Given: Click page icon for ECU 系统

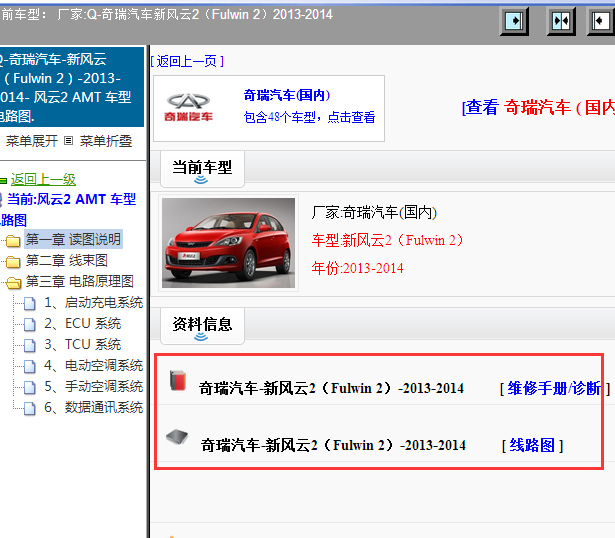Looking at the screenshot, I should [x=29, y=324].
